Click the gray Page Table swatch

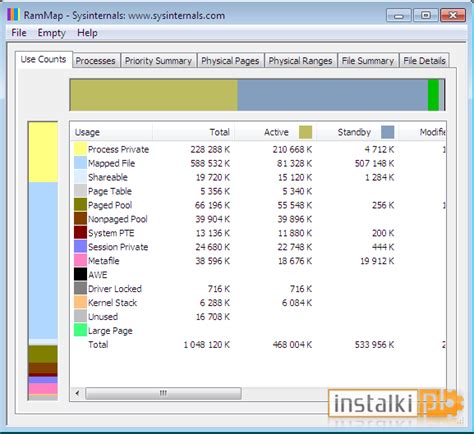tap(80, 191)
